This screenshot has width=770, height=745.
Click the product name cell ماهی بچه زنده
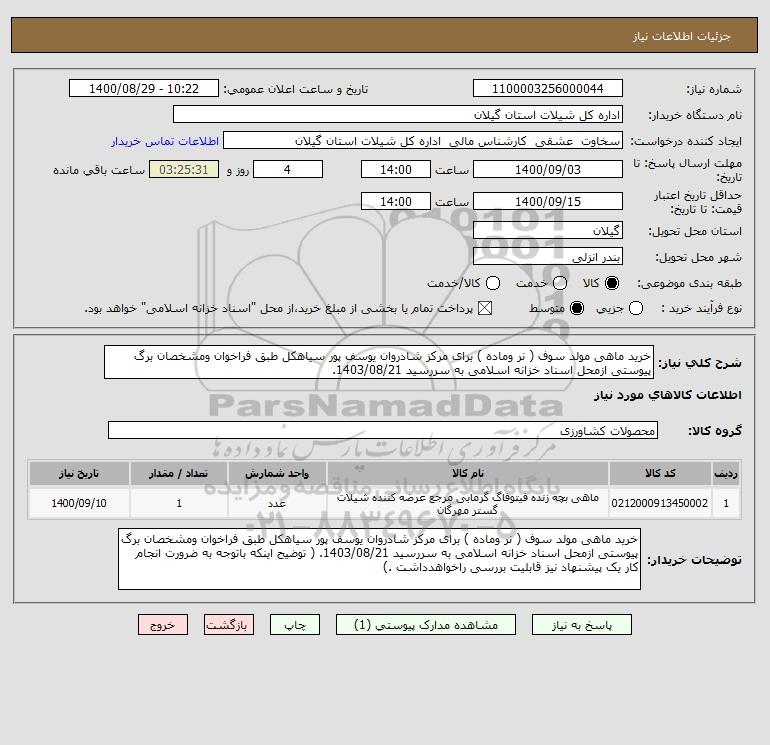tap(468, 503)
